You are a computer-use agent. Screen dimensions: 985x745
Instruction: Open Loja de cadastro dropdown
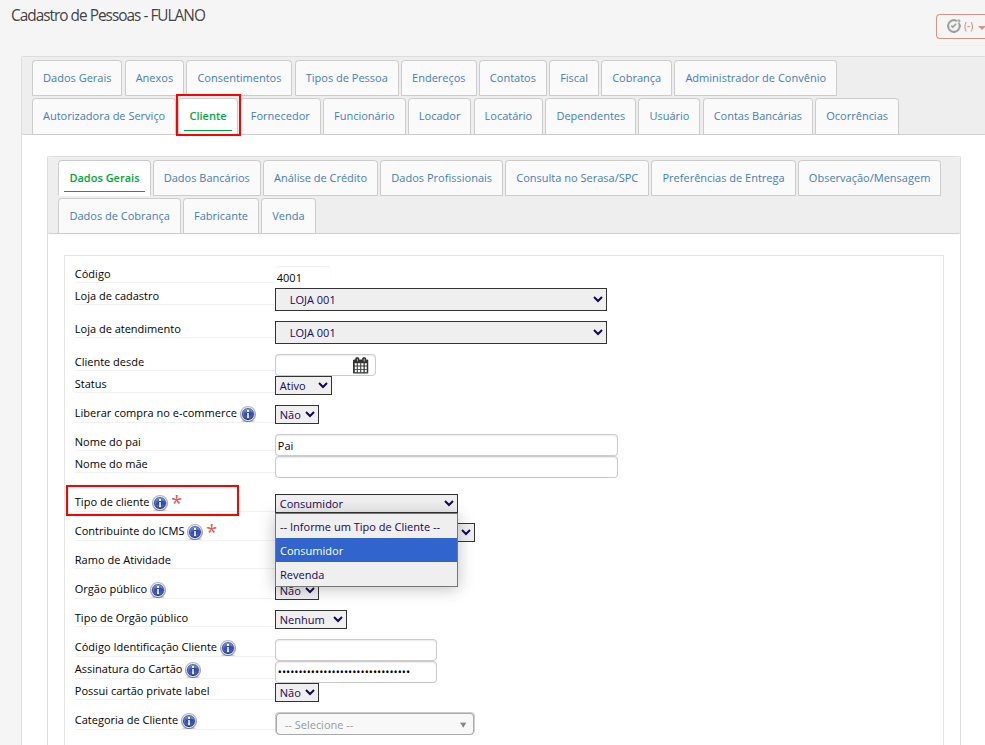point(441,300)
